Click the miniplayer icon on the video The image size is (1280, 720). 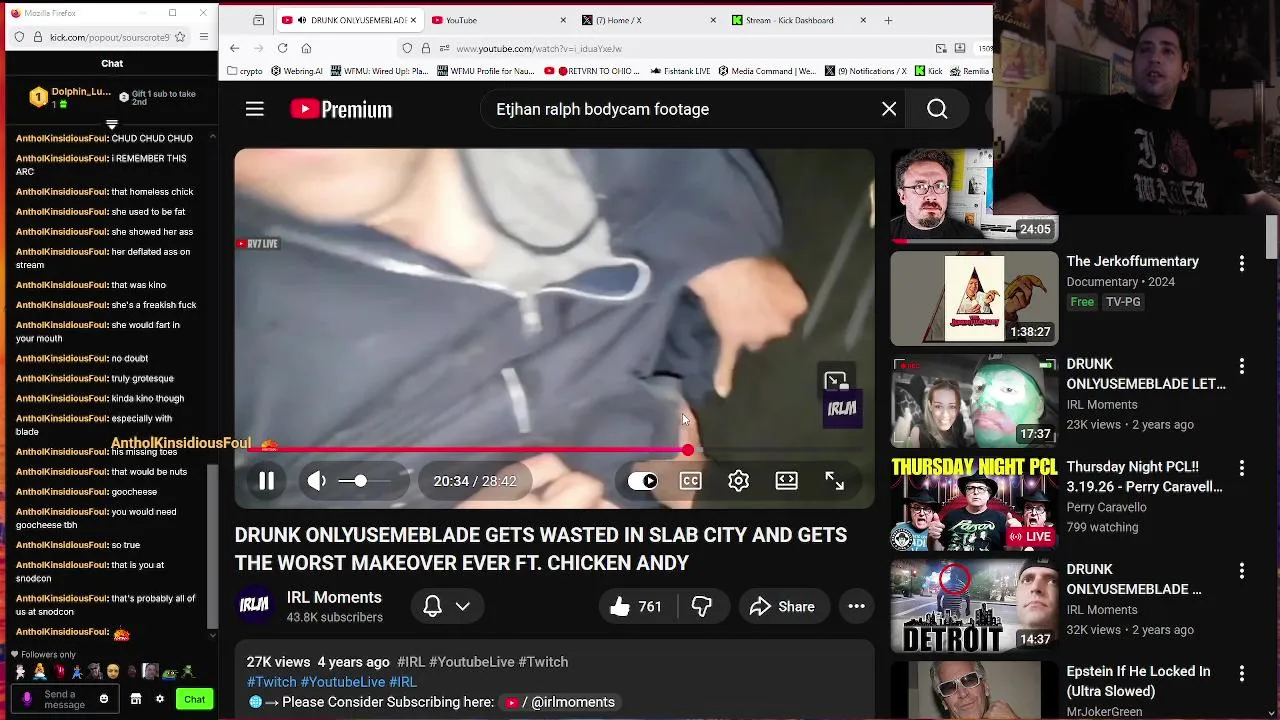click(x=835, y=381)
